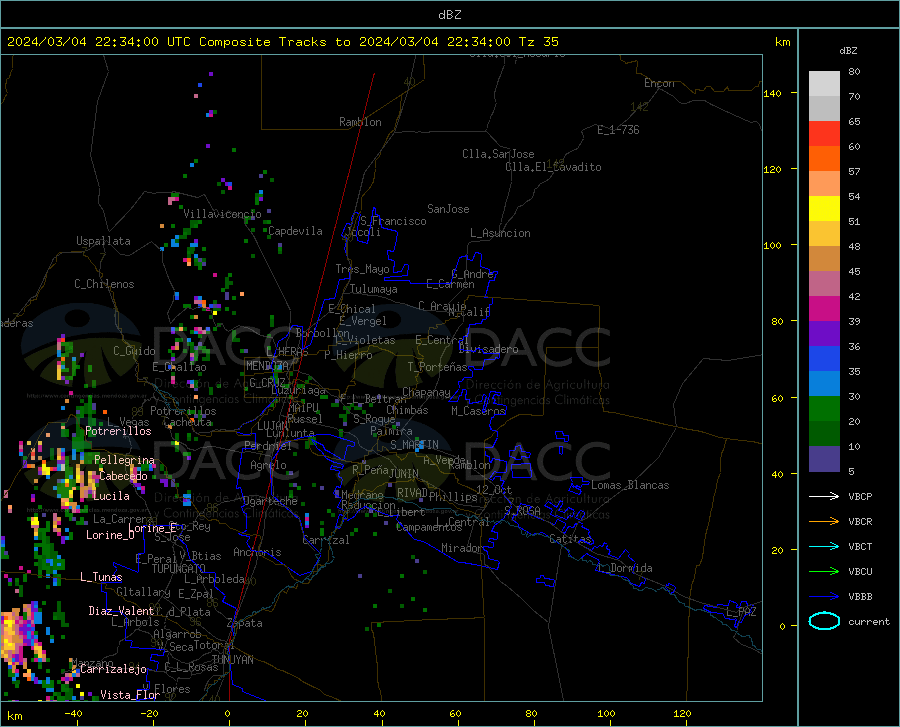Screen dimensions: 900x727
Task: Click the TUNUYAN map label
Action: 232,660
